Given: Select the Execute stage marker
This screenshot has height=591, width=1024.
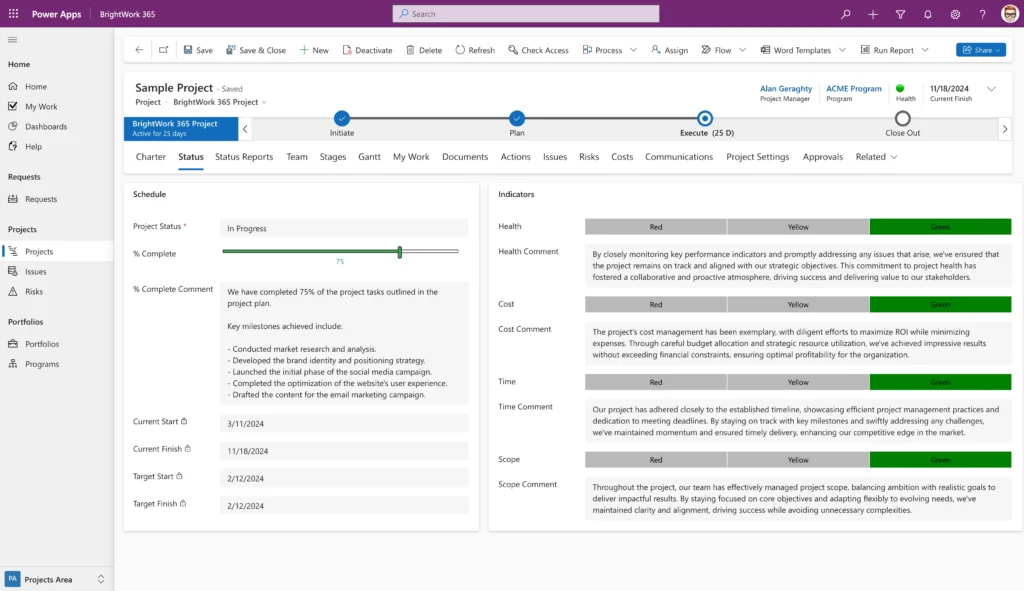Looking at the screenshot, I should tap(705, 118).
